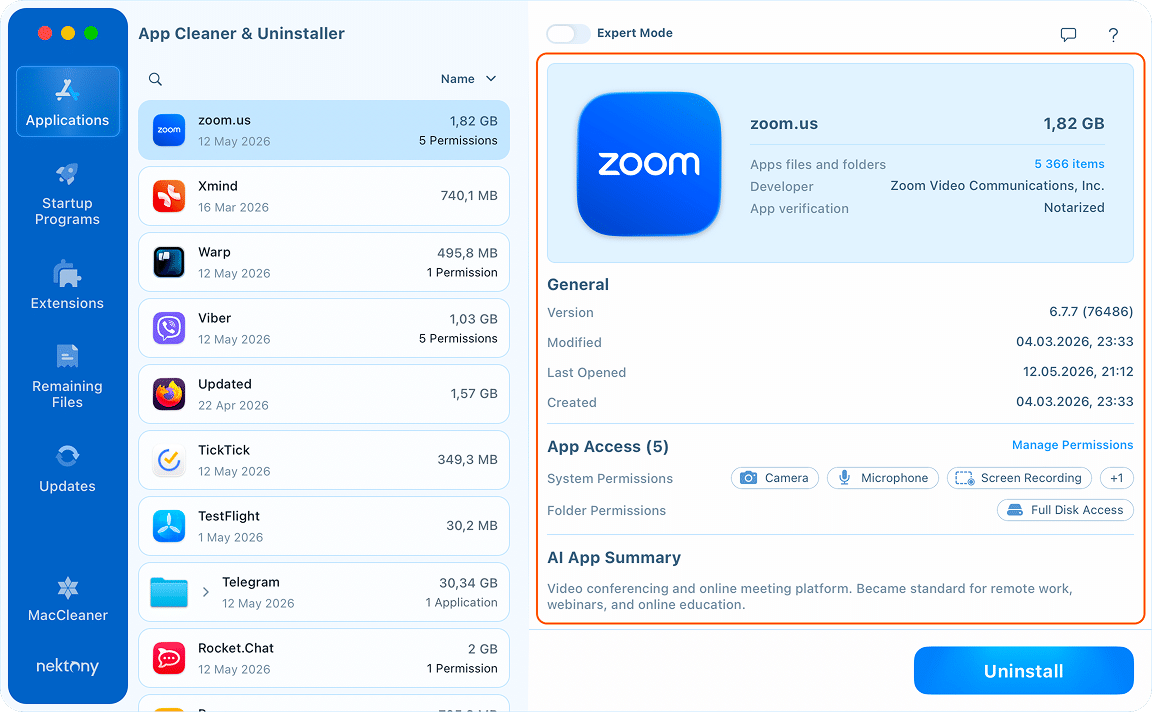
Task: Select the zoom.us app row icon
Action: pos(169,130)
